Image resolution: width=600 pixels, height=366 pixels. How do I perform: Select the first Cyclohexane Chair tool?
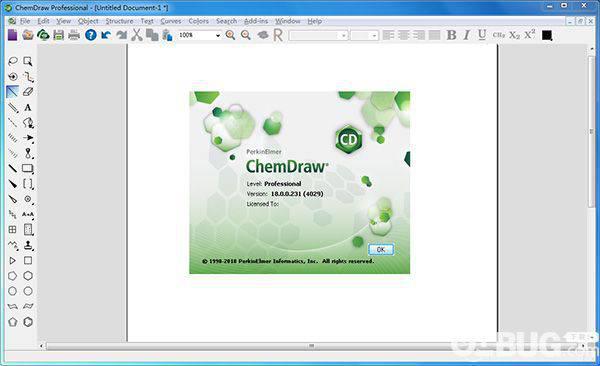tap(13, 306)
